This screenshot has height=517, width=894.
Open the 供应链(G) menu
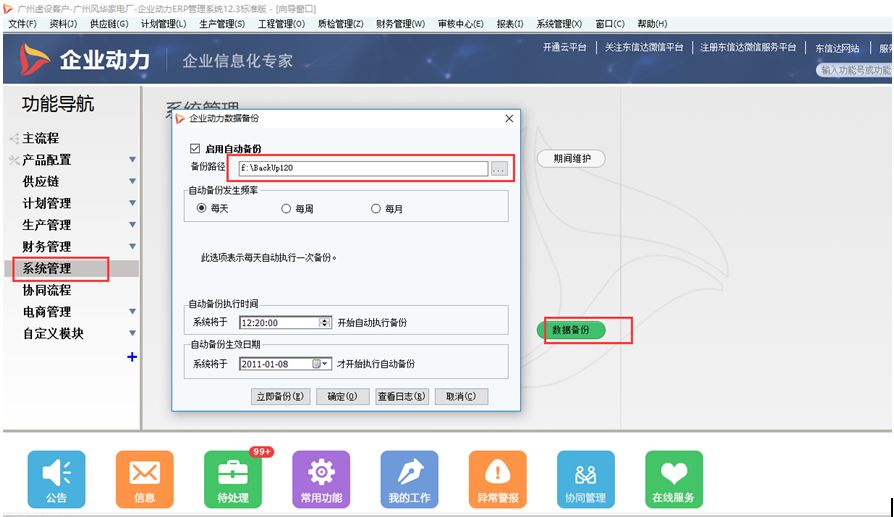109,23
